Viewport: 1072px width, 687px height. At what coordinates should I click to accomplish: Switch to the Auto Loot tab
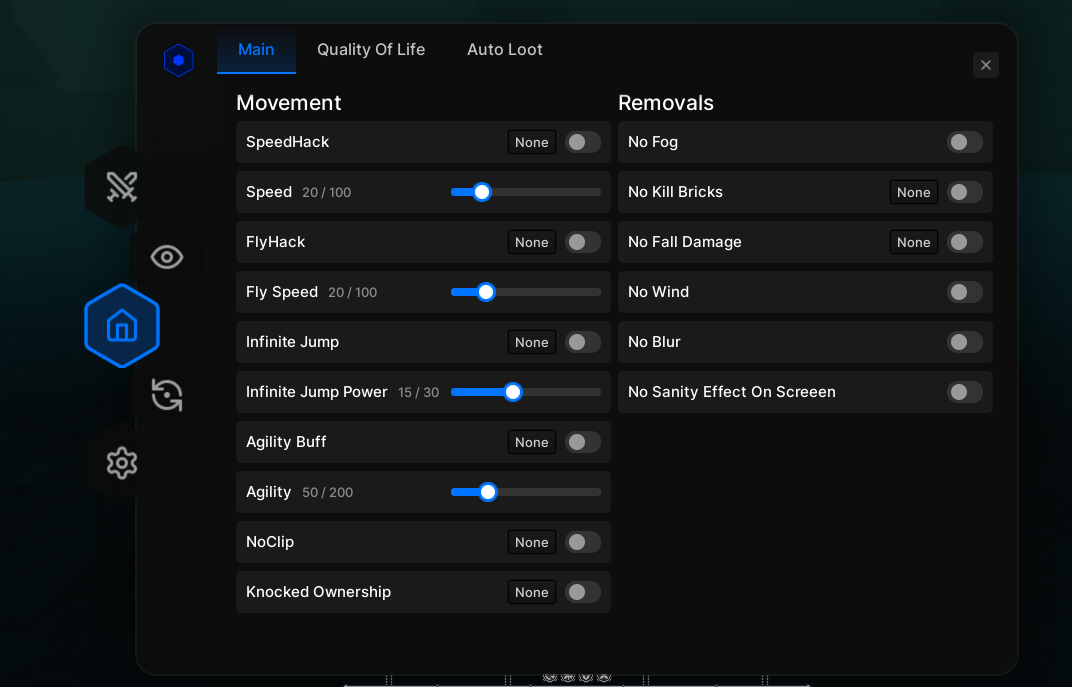click(505, 50)
